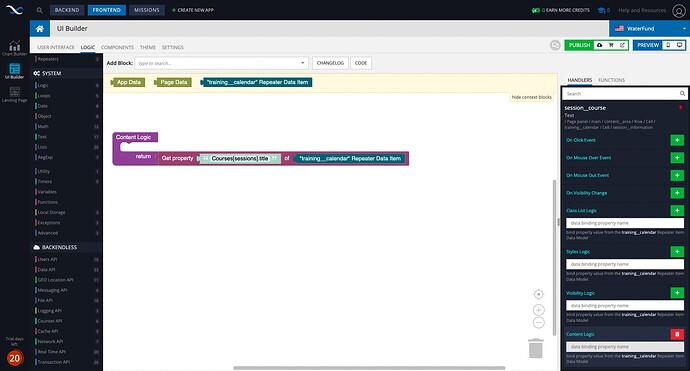The width and height of the screenshot is (690, 371).
Task: Open Landing Page in the sidebar
Action: (15, 94)
